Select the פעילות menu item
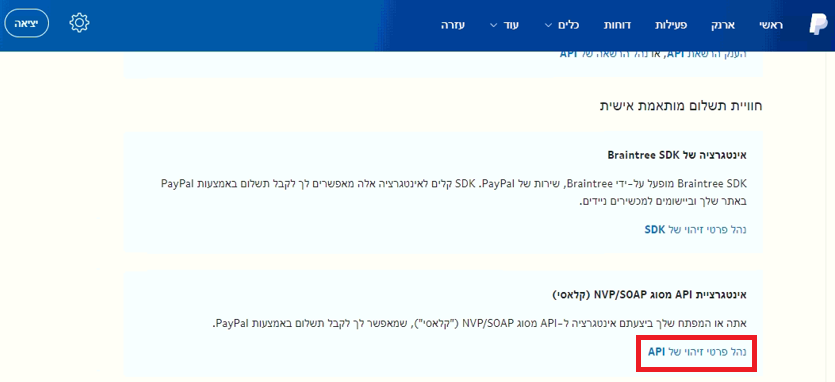Screen dimensions: 835x382 (670, 25)
